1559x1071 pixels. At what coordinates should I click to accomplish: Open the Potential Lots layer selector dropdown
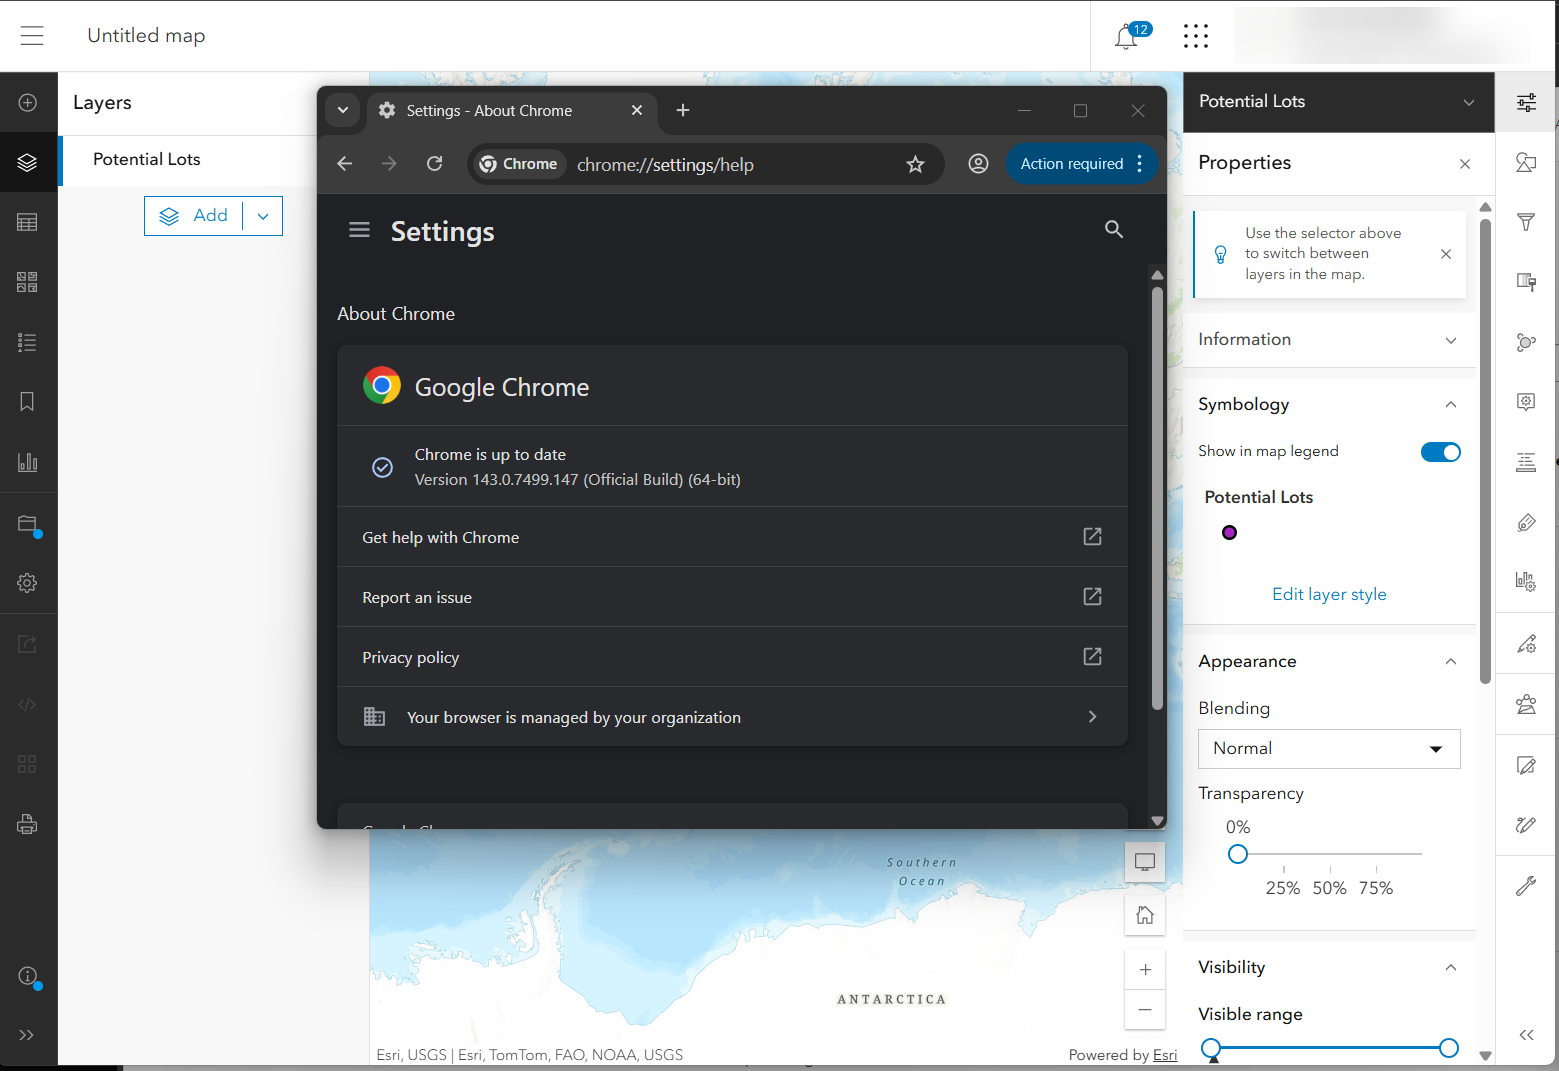pyautogui.click(x=1338, y=102)
